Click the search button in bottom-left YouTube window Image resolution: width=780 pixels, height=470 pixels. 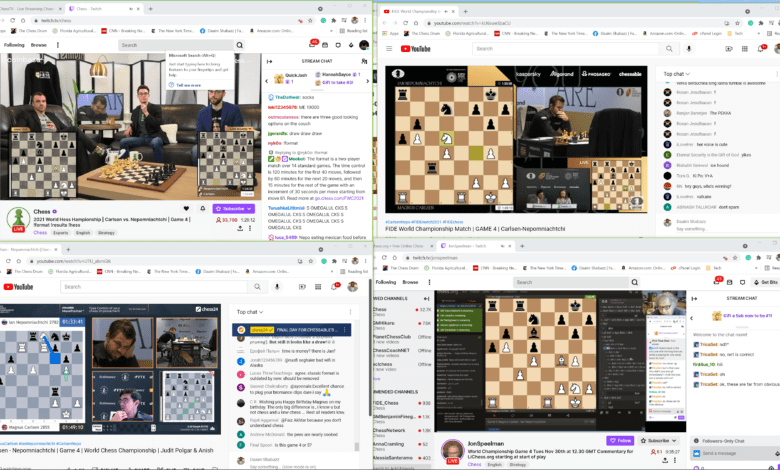tap(257, 287)
